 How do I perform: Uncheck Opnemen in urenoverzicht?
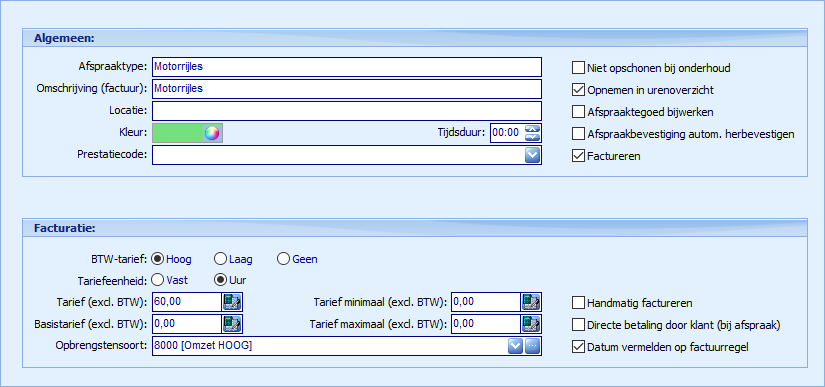coord(578,90)
